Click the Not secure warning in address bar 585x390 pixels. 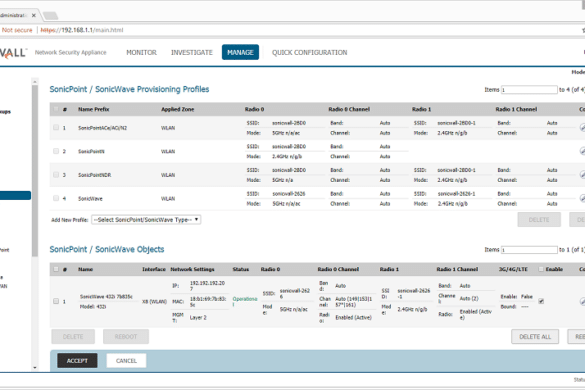pos(17,30)
